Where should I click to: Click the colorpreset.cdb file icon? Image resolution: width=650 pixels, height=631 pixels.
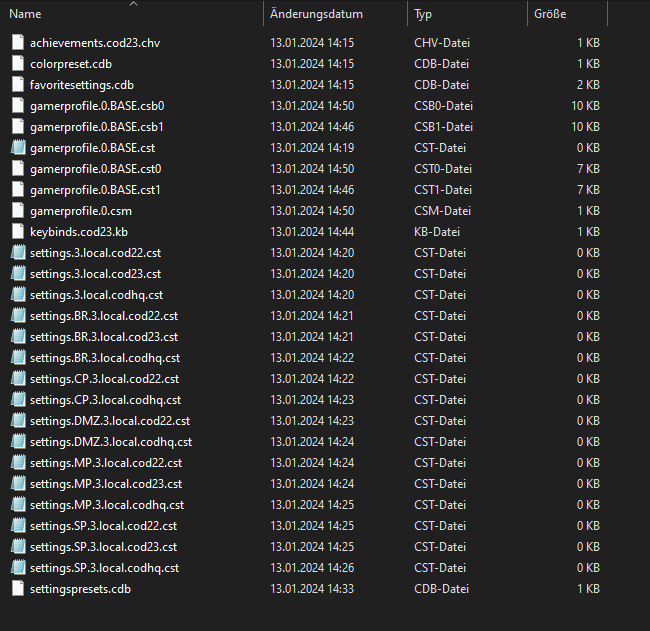pyautogui.click(x=18, y=64)
